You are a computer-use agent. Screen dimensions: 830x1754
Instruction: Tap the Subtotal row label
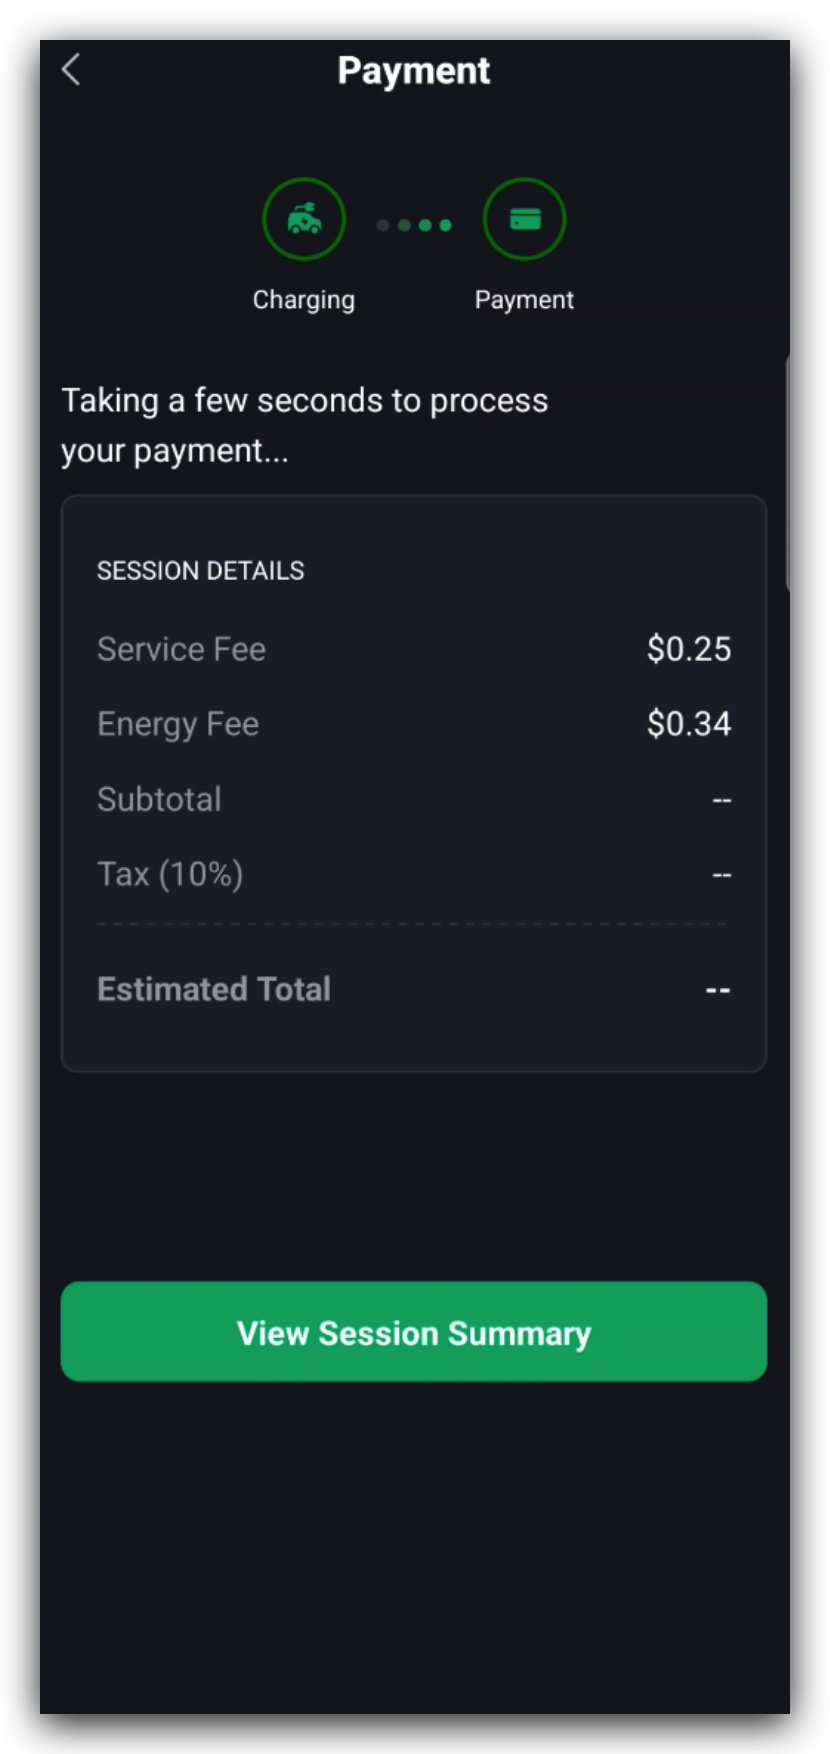(159, 799)
